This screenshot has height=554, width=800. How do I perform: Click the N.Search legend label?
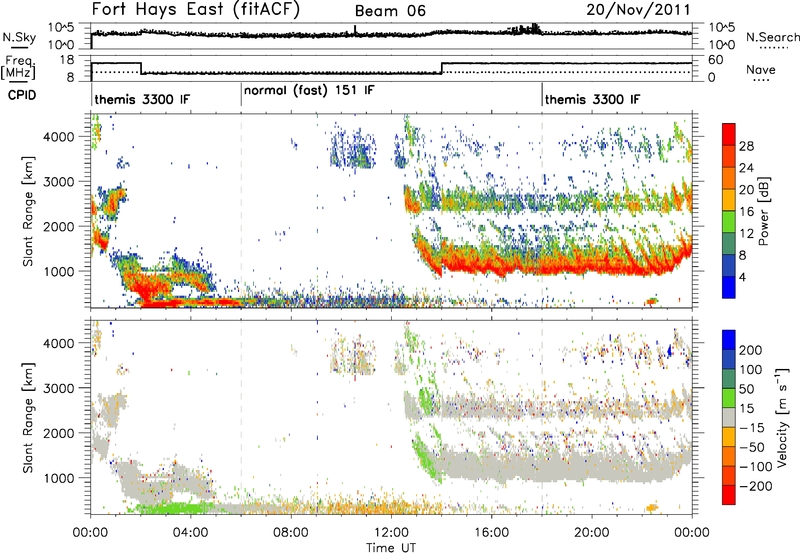pyautogui.click(x=772, y=37)
